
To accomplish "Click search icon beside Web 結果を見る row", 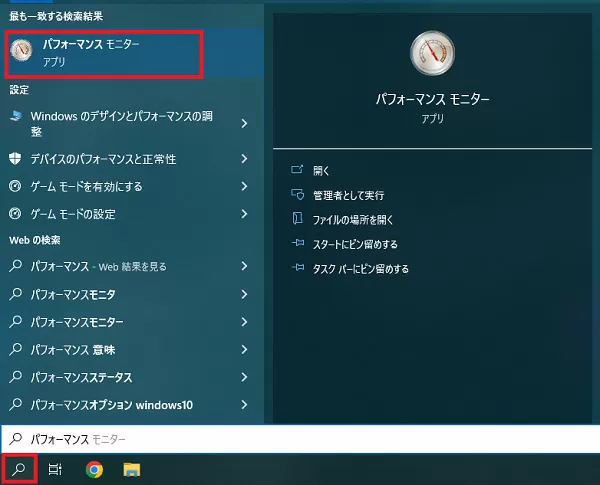I will coord(15,266).
